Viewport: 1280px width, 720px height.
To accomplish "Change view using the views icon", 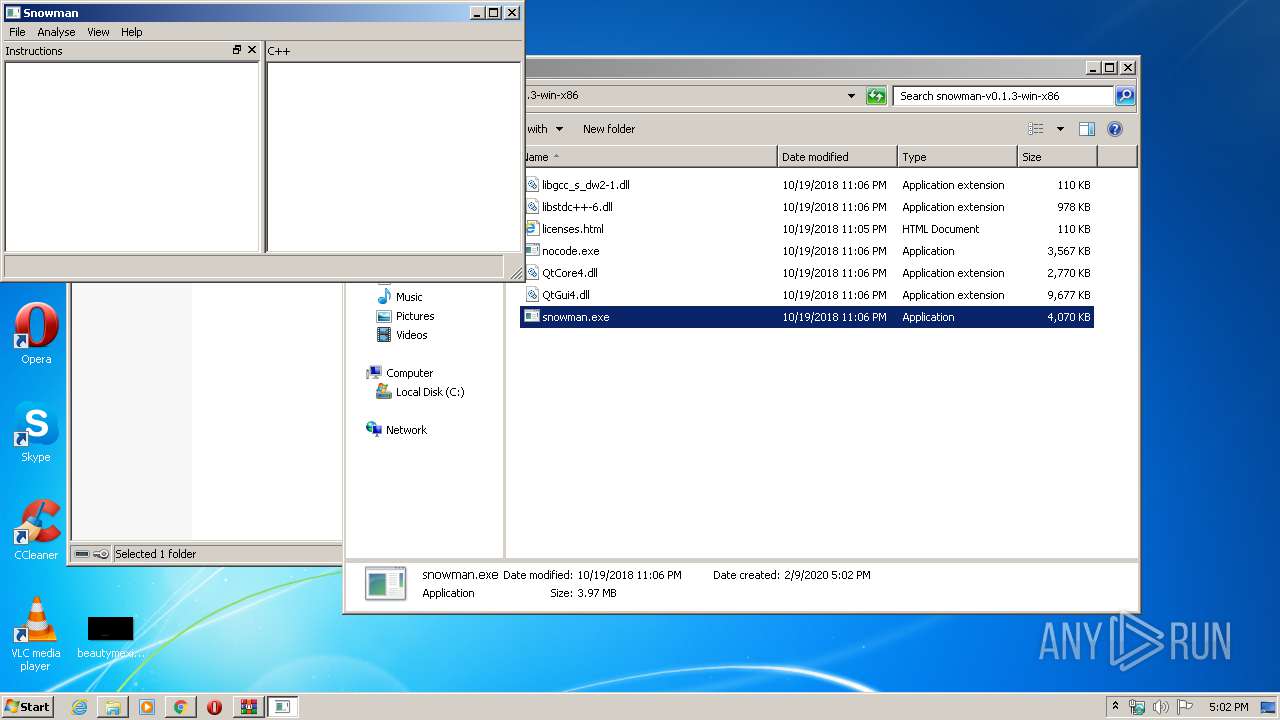I will pyautogui.click(x=1036, y=129).
